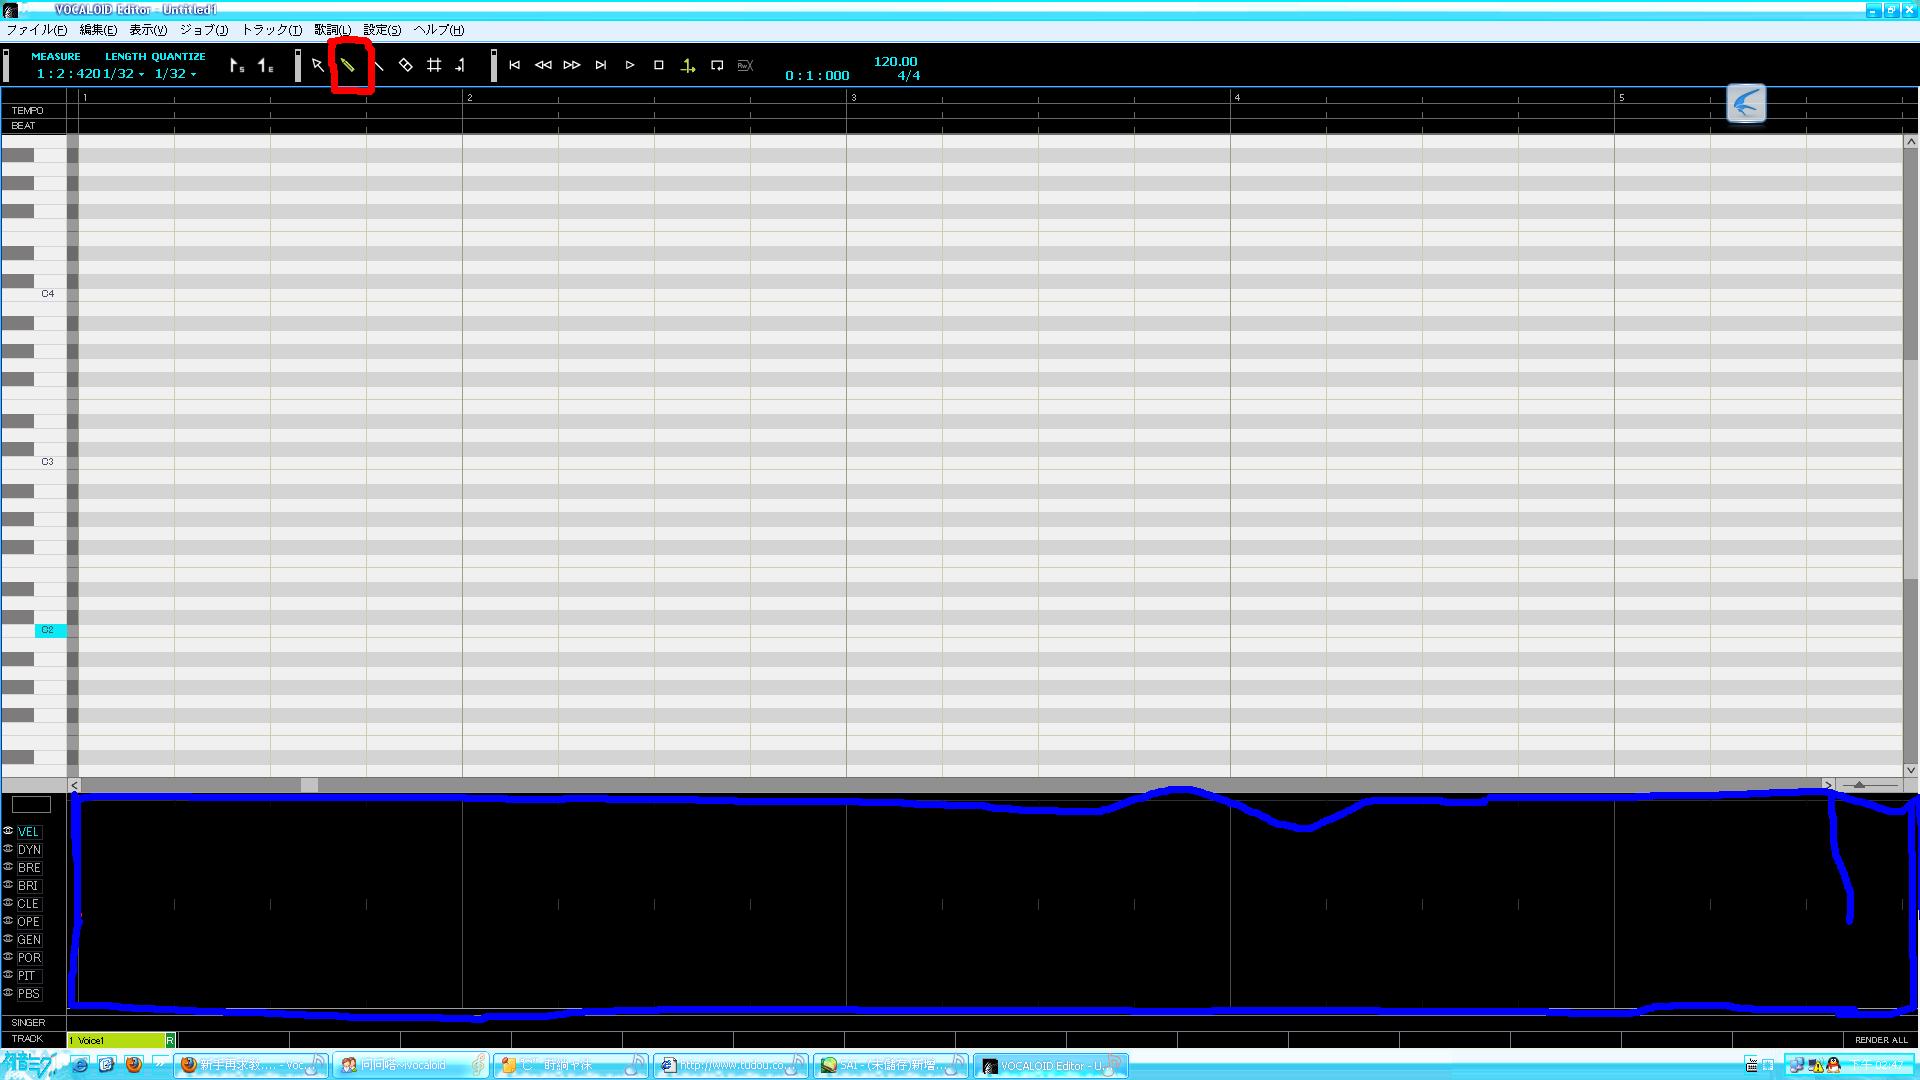Open the ファイル(F) menu
This screenshot has width=1920, height=1080.
click(37, 30)
